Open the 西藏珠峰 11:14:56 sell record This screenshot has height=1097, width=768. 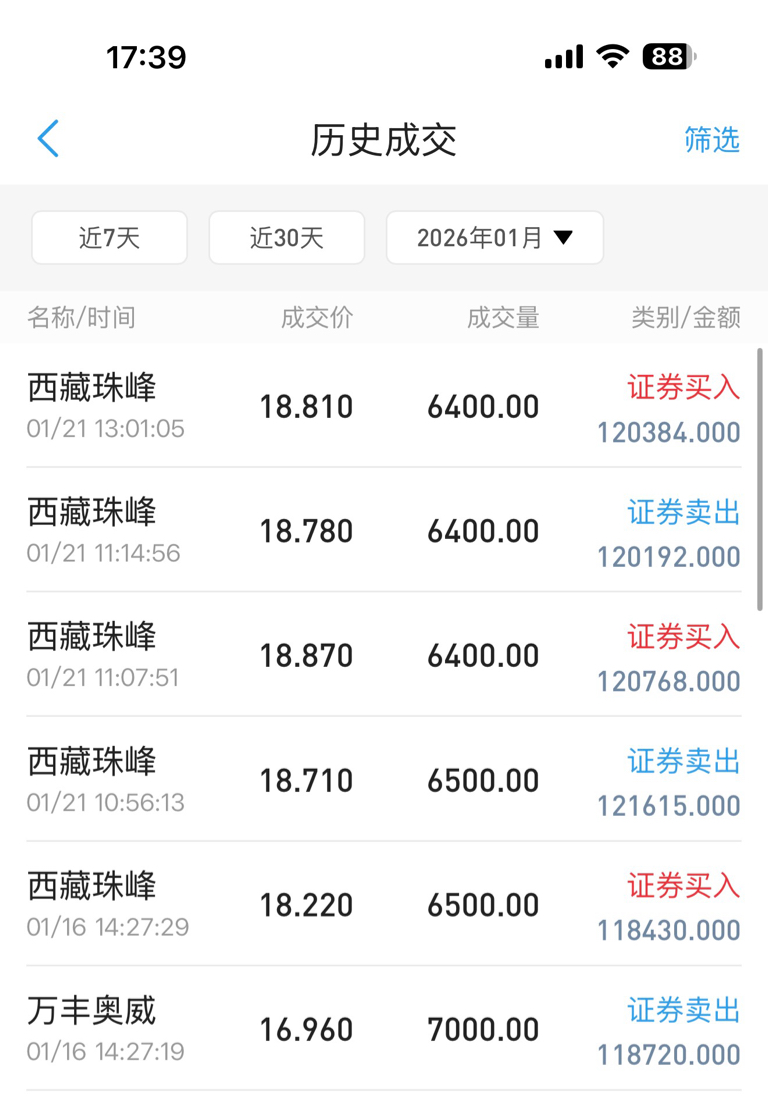tap(383, 530)
